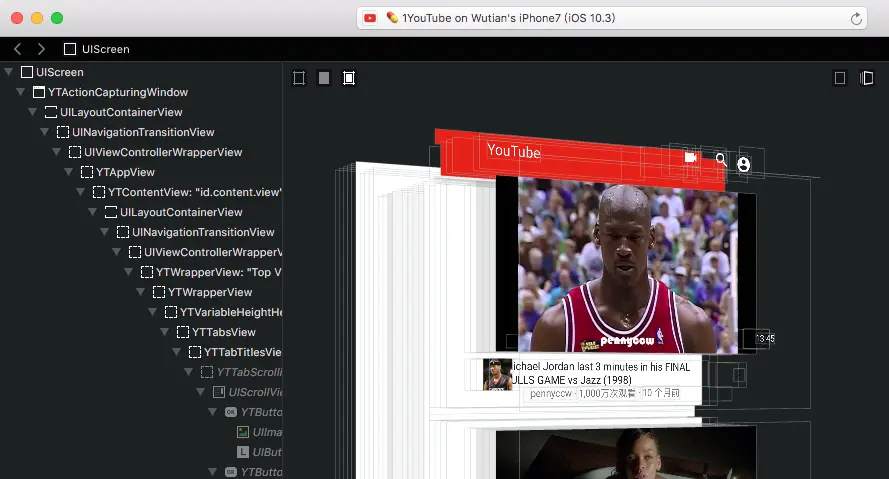This screenshot has height=479, width=889.
Task: Click the scroll view icon beside UIScrollVie
Action: pos(219,392)
